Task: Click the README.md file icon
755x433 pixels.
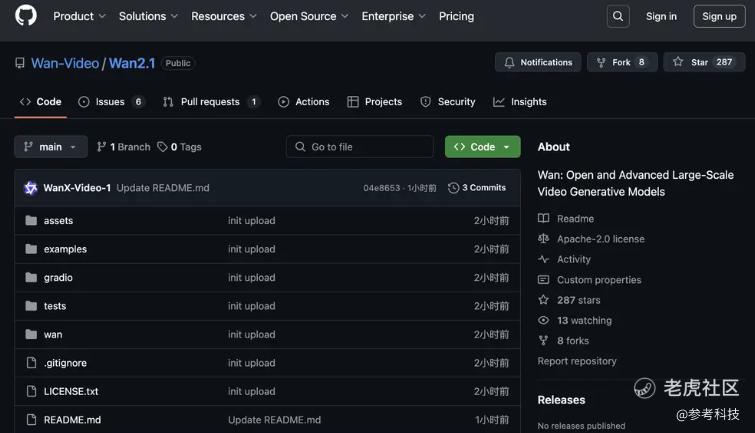Action: tap(31, 420)
